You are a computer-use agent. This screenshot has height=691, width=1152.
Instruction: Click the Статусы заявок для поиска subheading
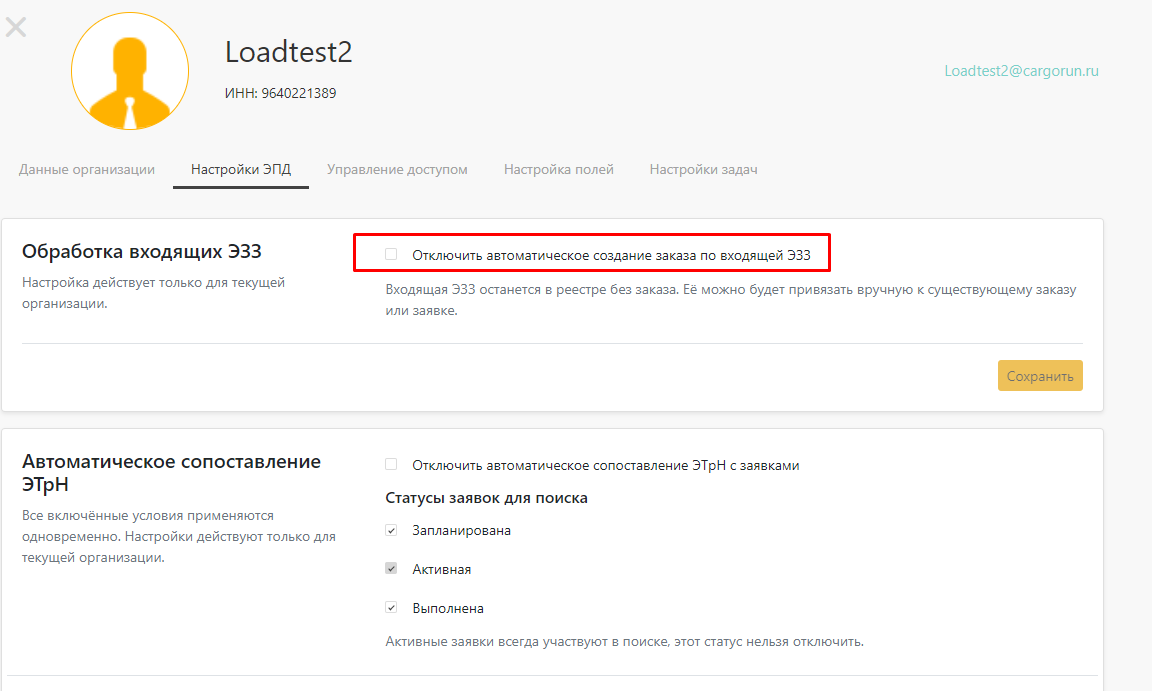pyautogui.click(x=486, y=498)
